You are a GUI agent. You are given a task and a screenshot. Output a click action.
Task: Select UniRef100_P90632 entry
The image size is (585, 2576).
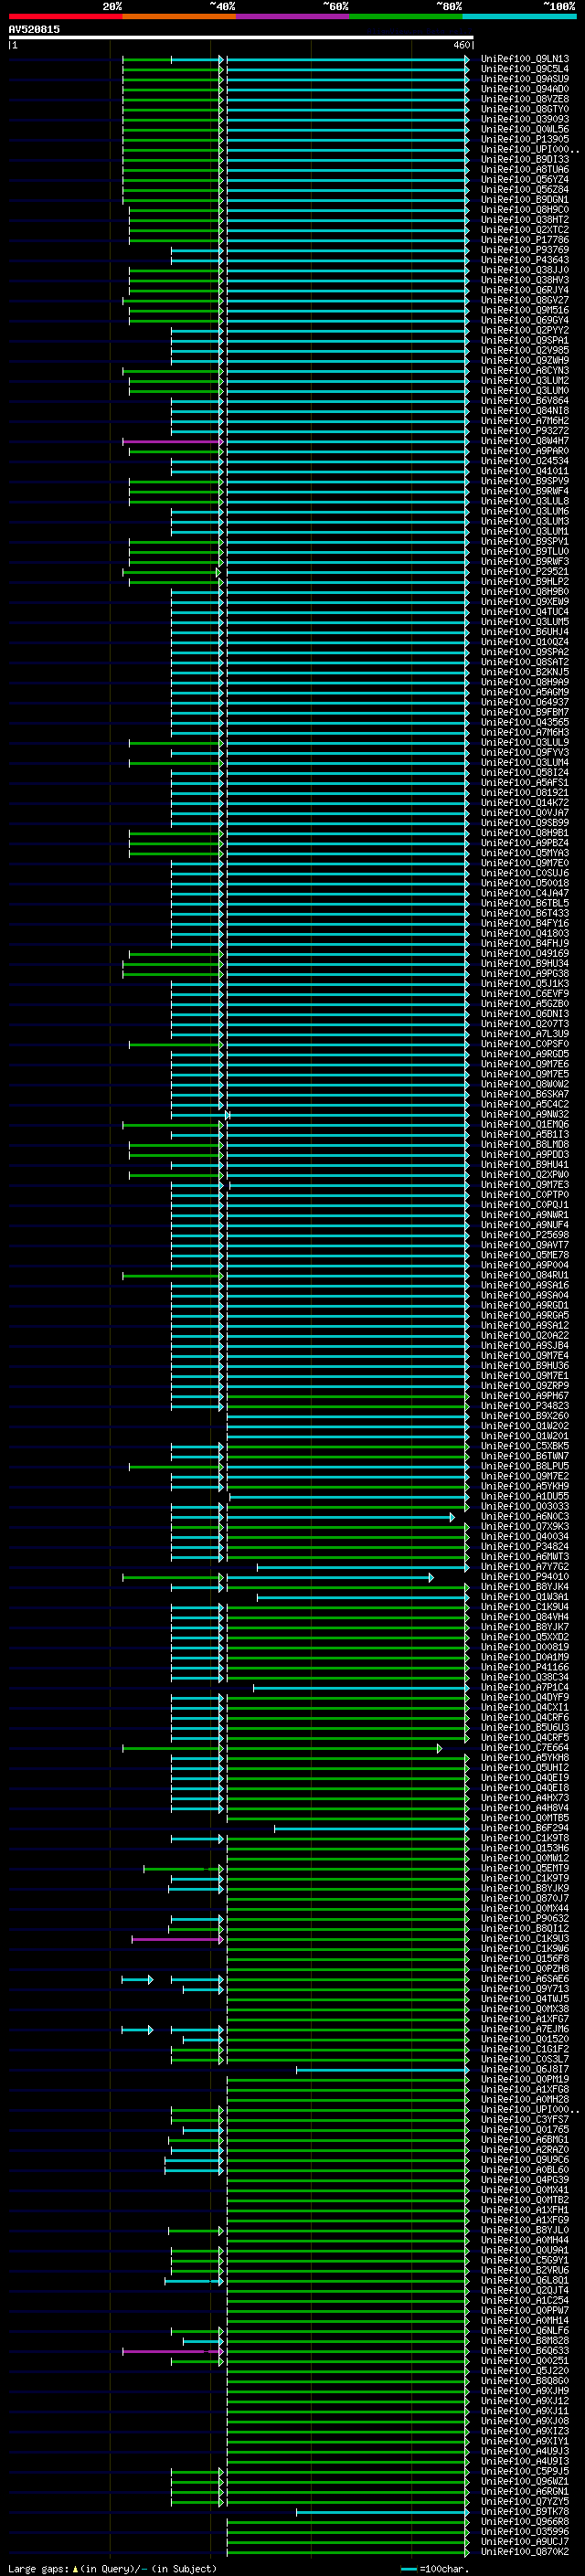(524, 1917)
